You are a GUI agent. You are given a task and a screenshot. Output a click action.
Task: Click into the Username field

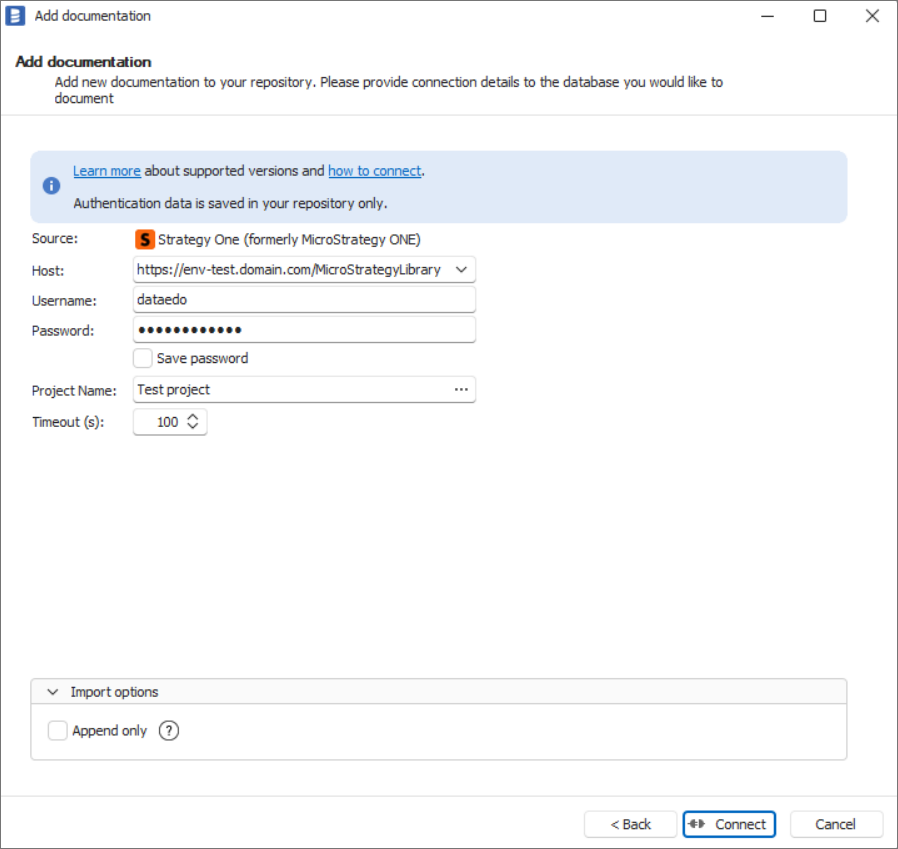(303, 300)
